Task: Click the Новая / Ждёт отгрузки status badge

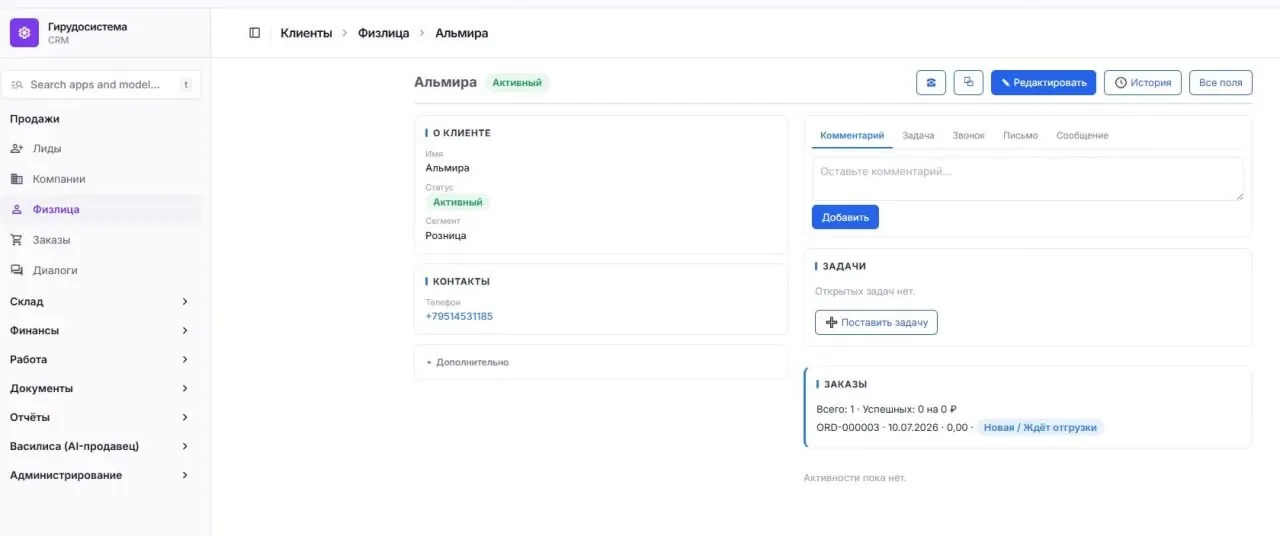Action: pyautogui.click(x=1040, y=427)
